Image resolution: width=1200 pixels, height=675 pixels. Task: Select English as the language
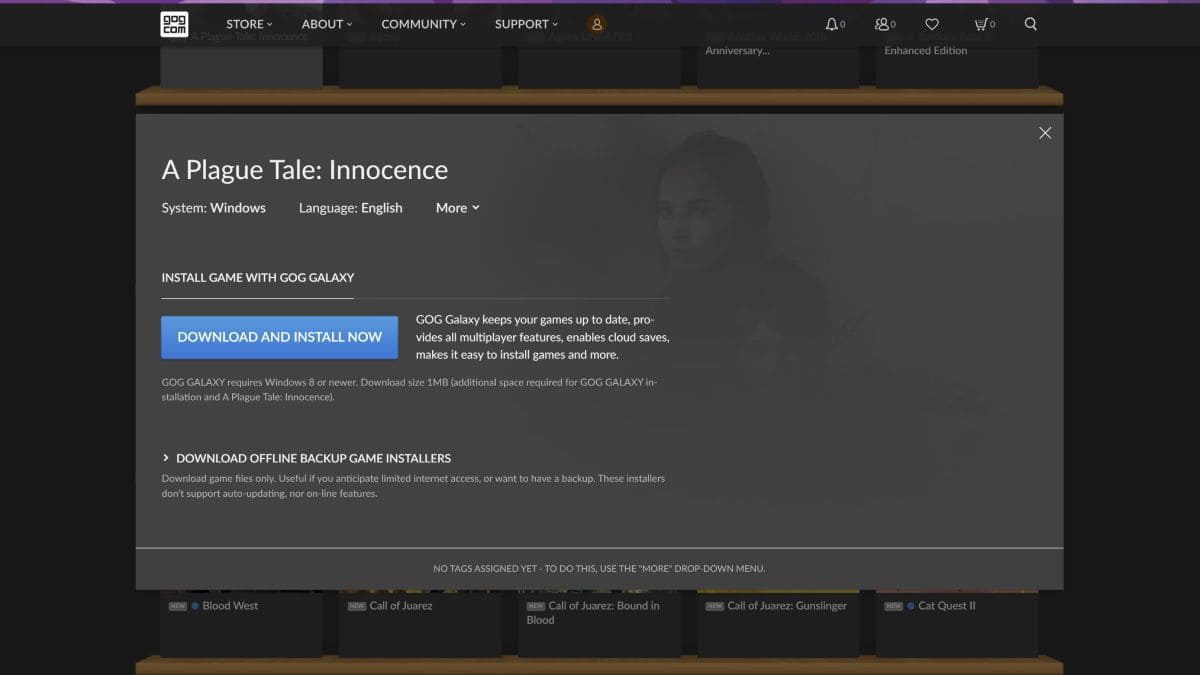tap(380, 208)
